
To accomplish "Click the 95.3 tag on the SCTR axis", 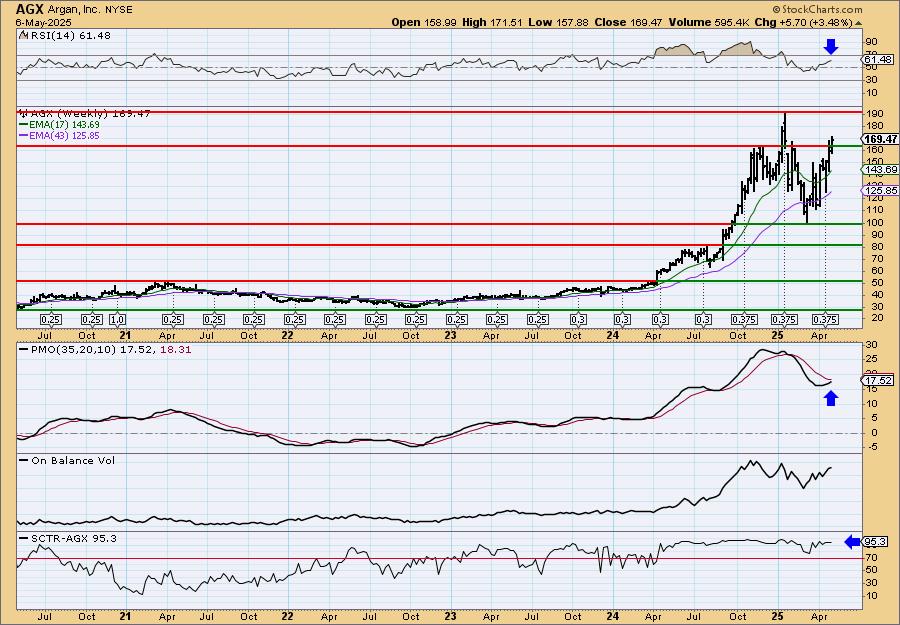I will pos(876,542).
